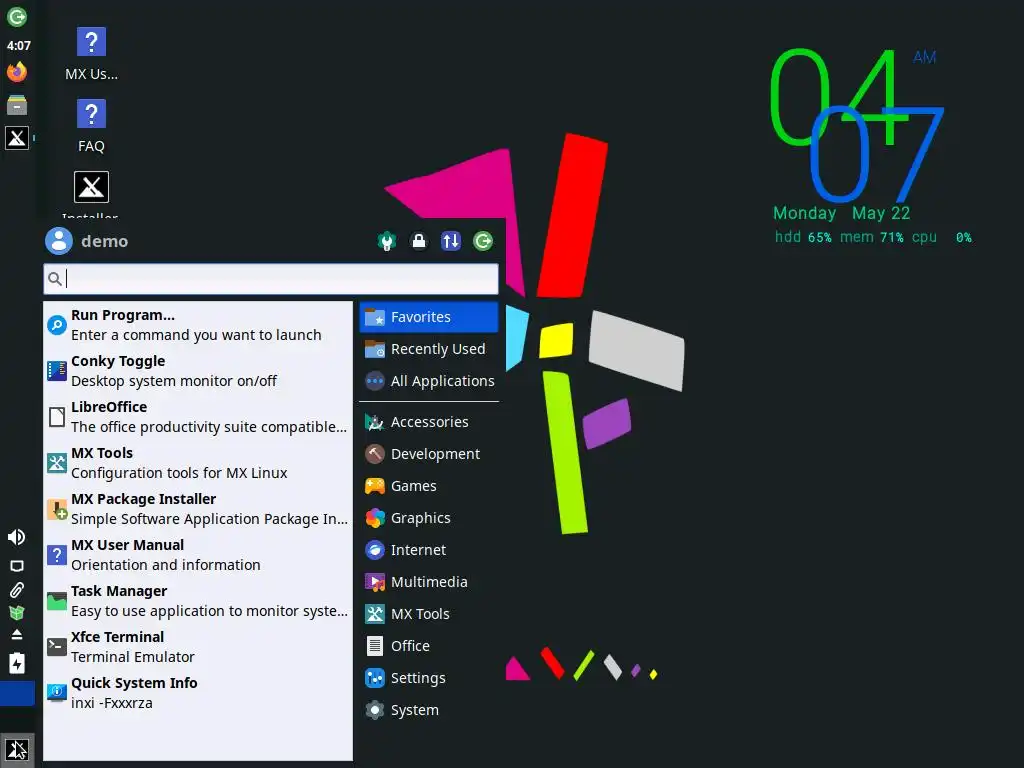Open Xfce Terminal
The width and height of the screenshot is (1024, 768).
coord(198,647)
